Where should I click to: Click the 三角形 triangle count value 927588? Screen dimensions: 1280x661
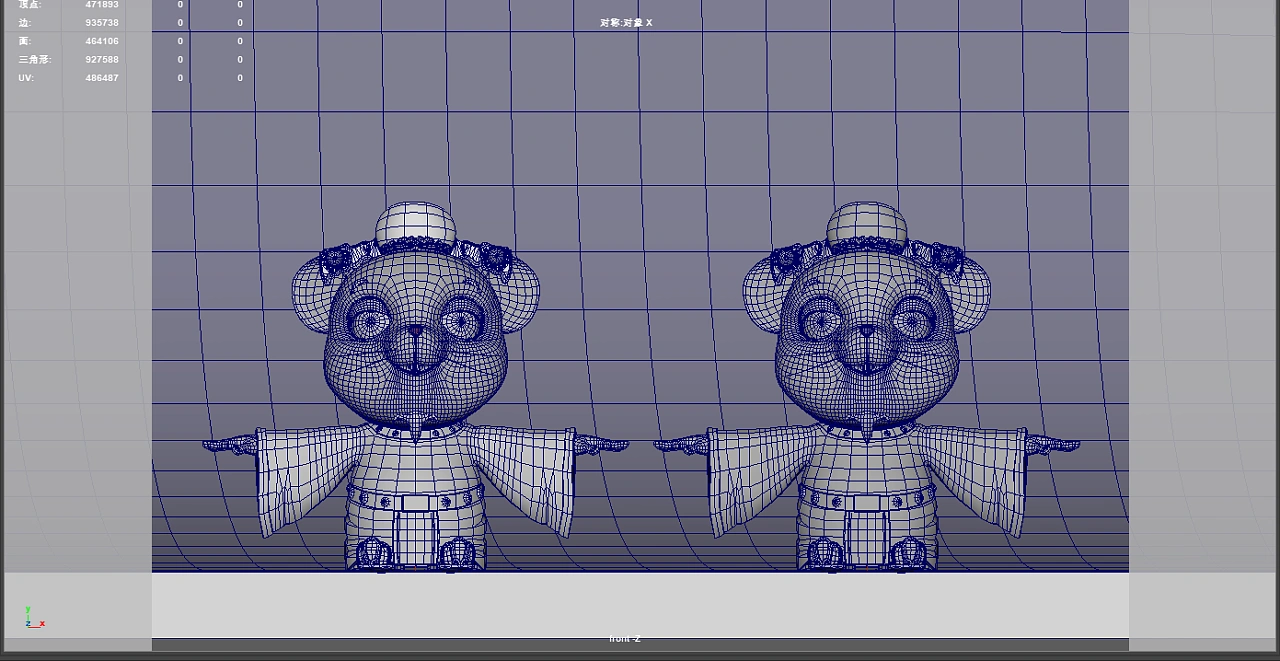click(x=102, y=59)
